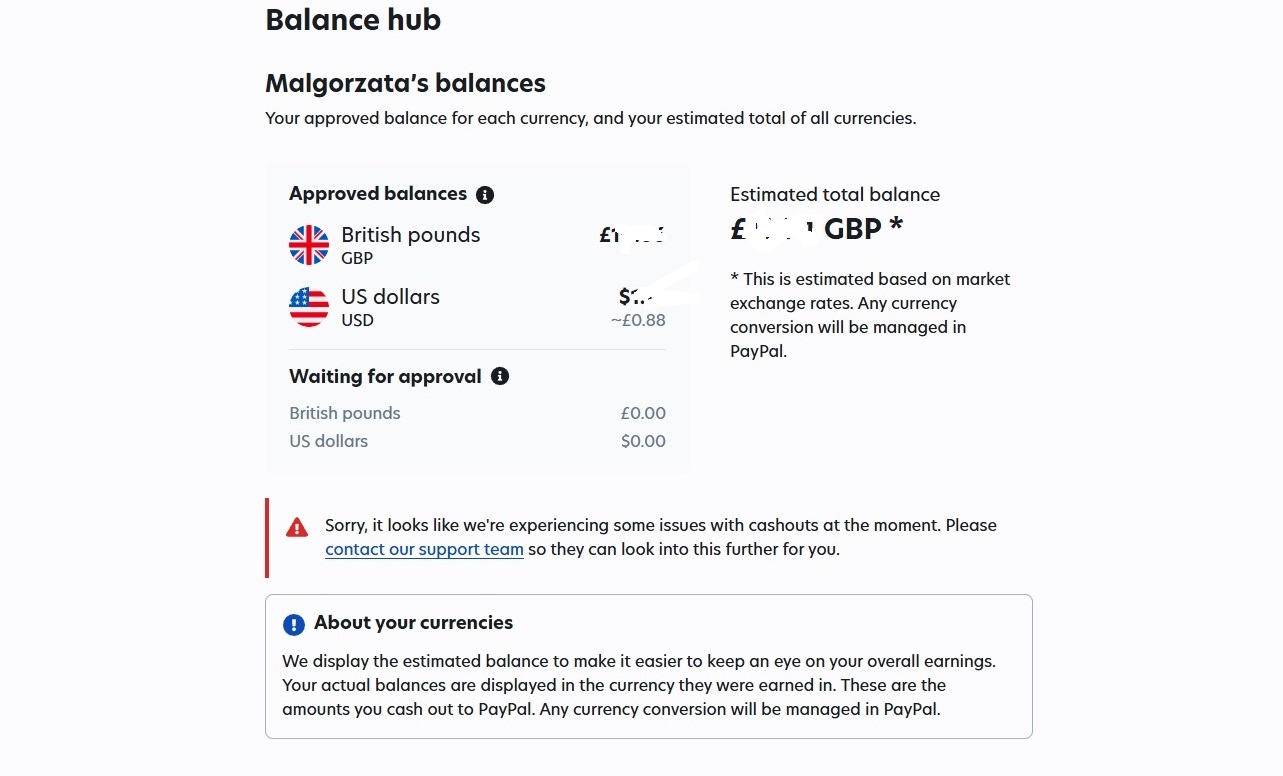1283x776 pixels.
Task: Click info icon beside Approved balances
Action: pos(485,195)
